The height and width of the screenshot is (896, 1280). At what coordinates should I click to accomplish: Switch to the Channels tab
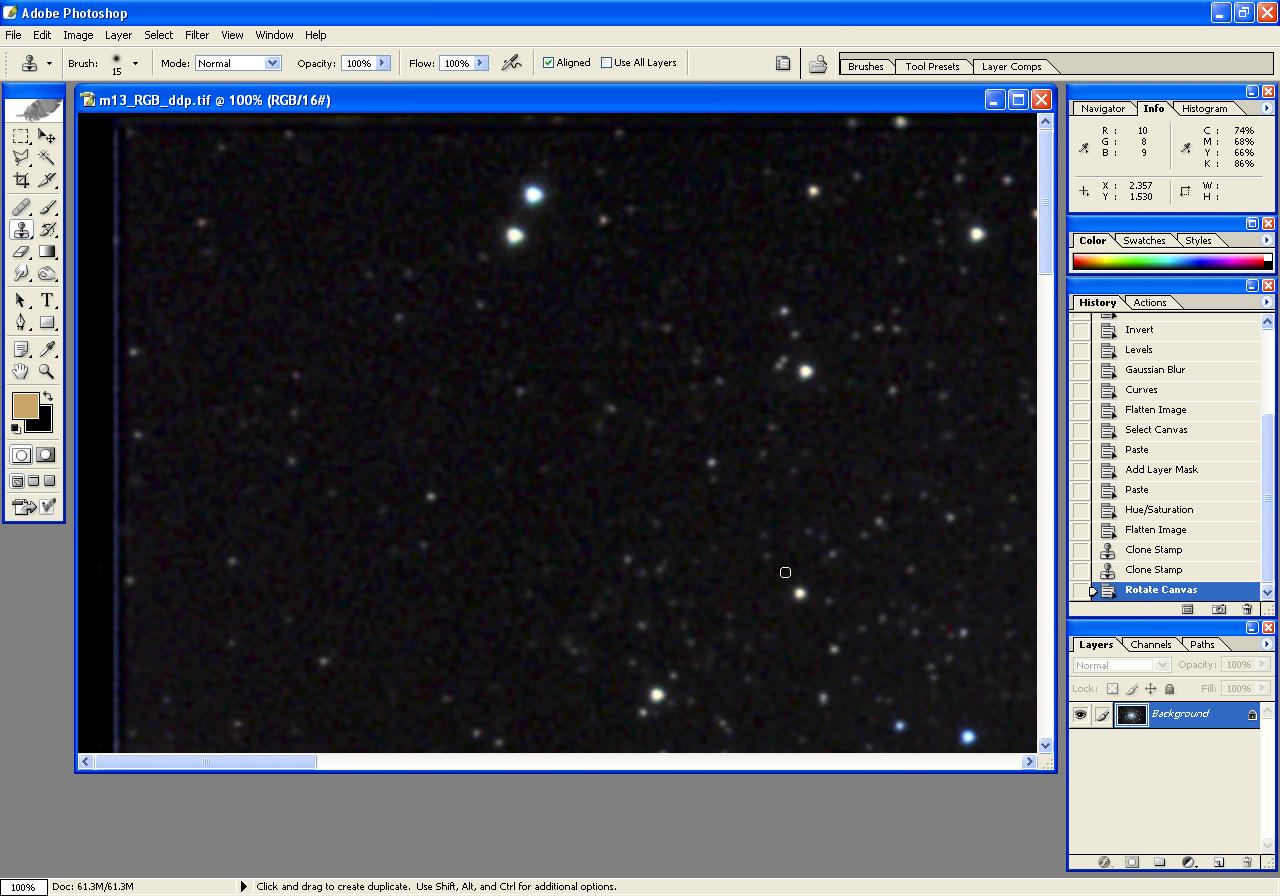1150,645
